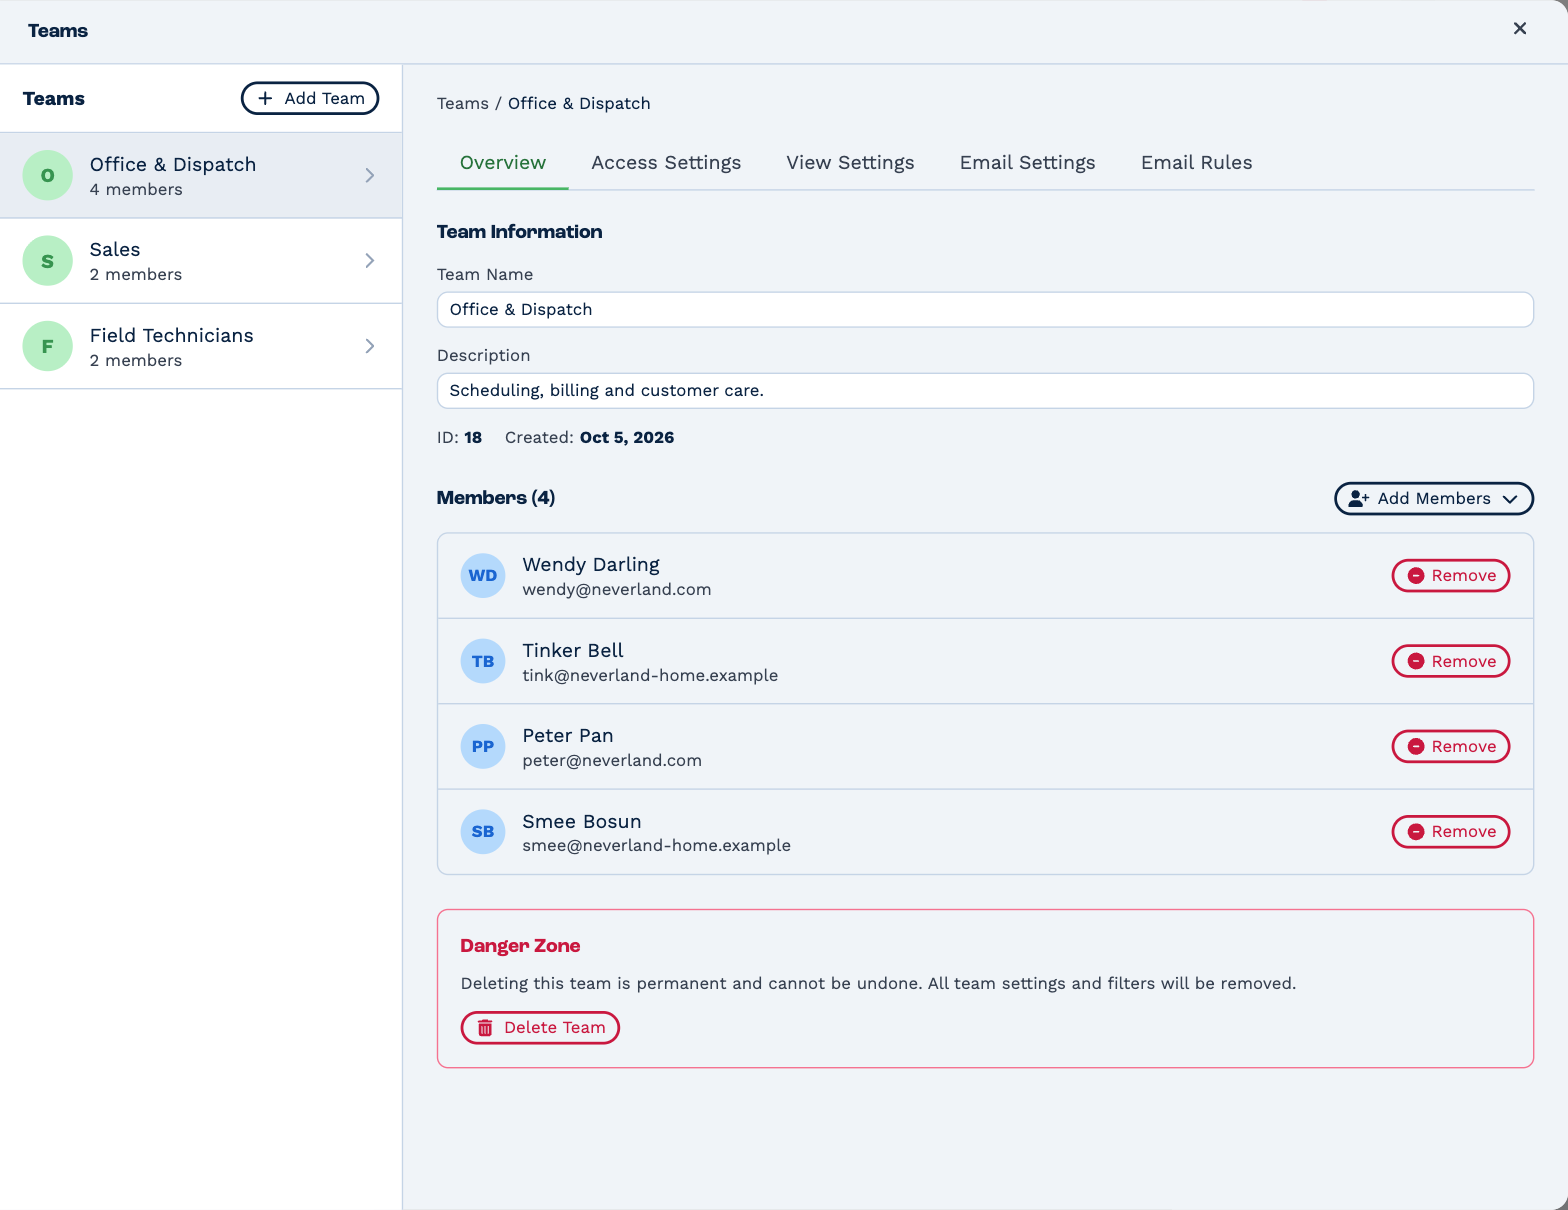Click email smee@neverland-home.example
The image size is (1568, 1210).
point(657,846)
